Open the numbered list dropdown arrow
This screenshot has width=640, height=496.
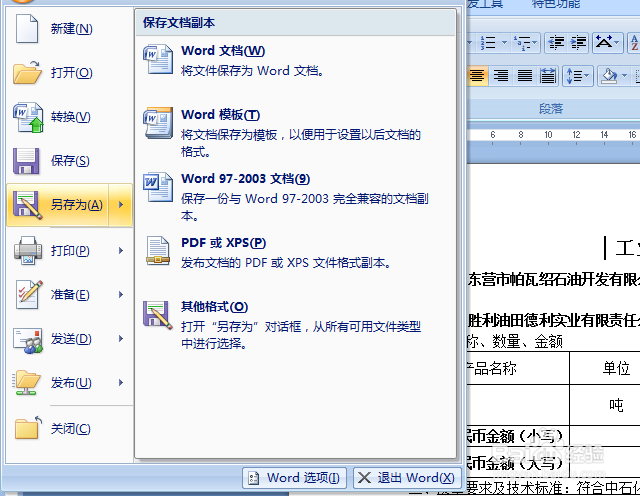coord(504,42)
